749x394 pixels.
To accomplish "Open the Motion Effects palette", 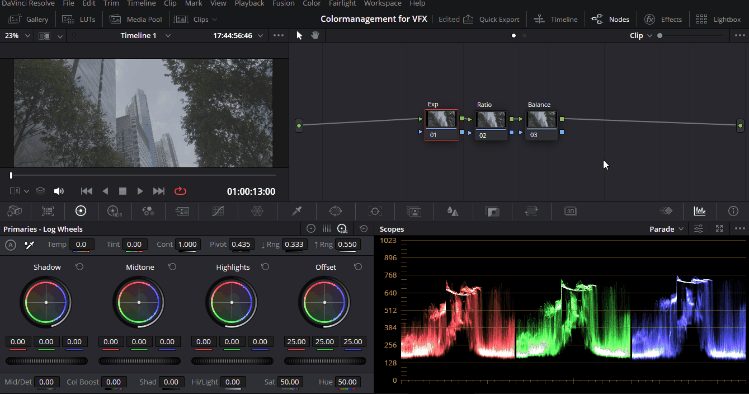I will (182, 211).
